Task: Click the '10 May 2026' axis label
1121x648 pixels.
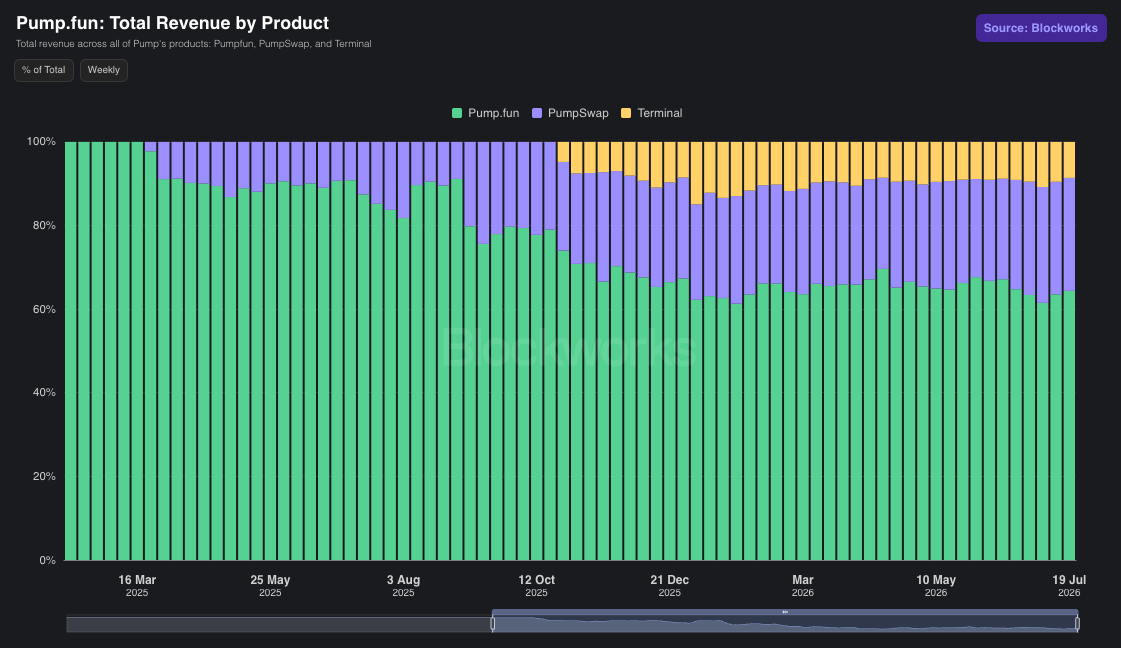Action: 936,586
